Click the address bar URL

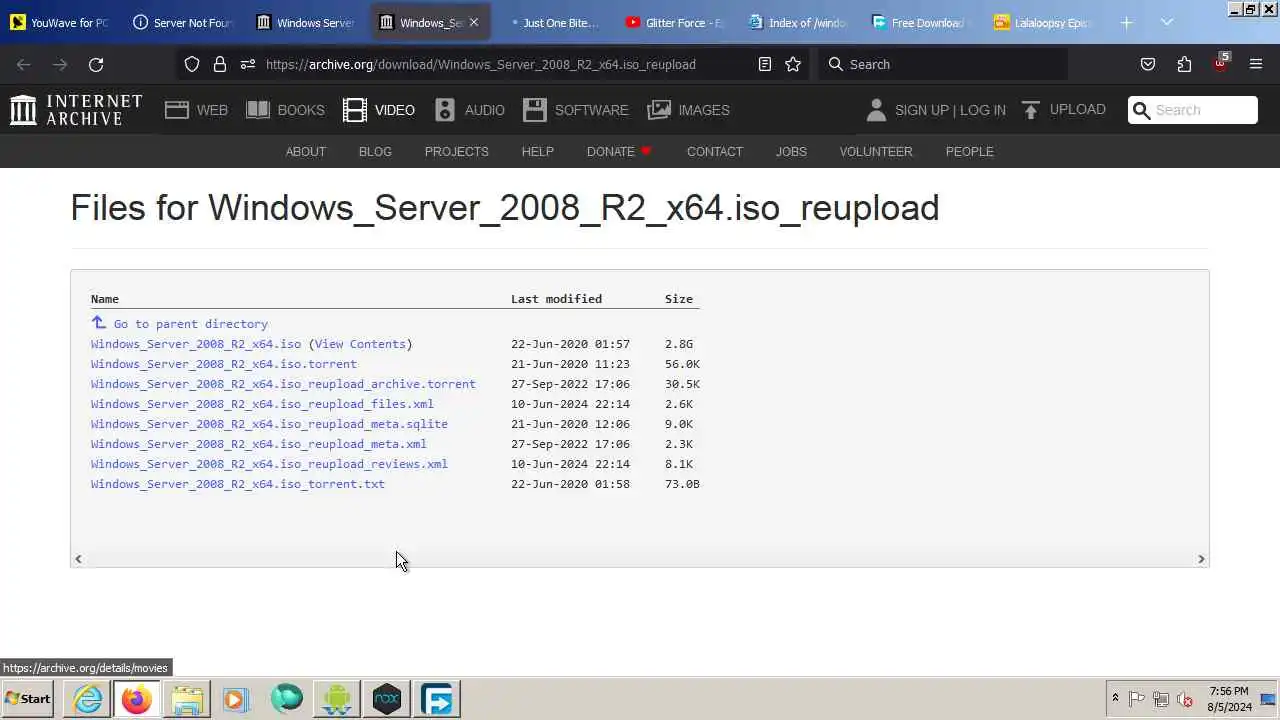[481, 64]
